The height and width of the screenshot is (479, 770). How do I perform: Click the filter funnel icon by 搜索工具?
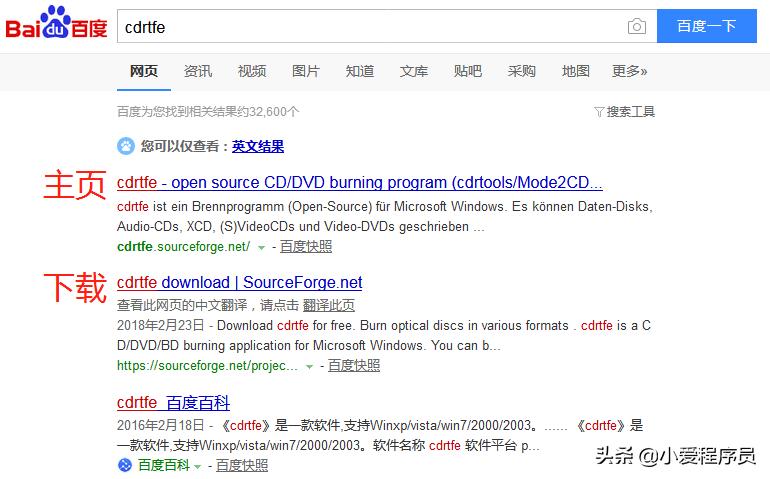pyautogui.click(x=599, y=112)
